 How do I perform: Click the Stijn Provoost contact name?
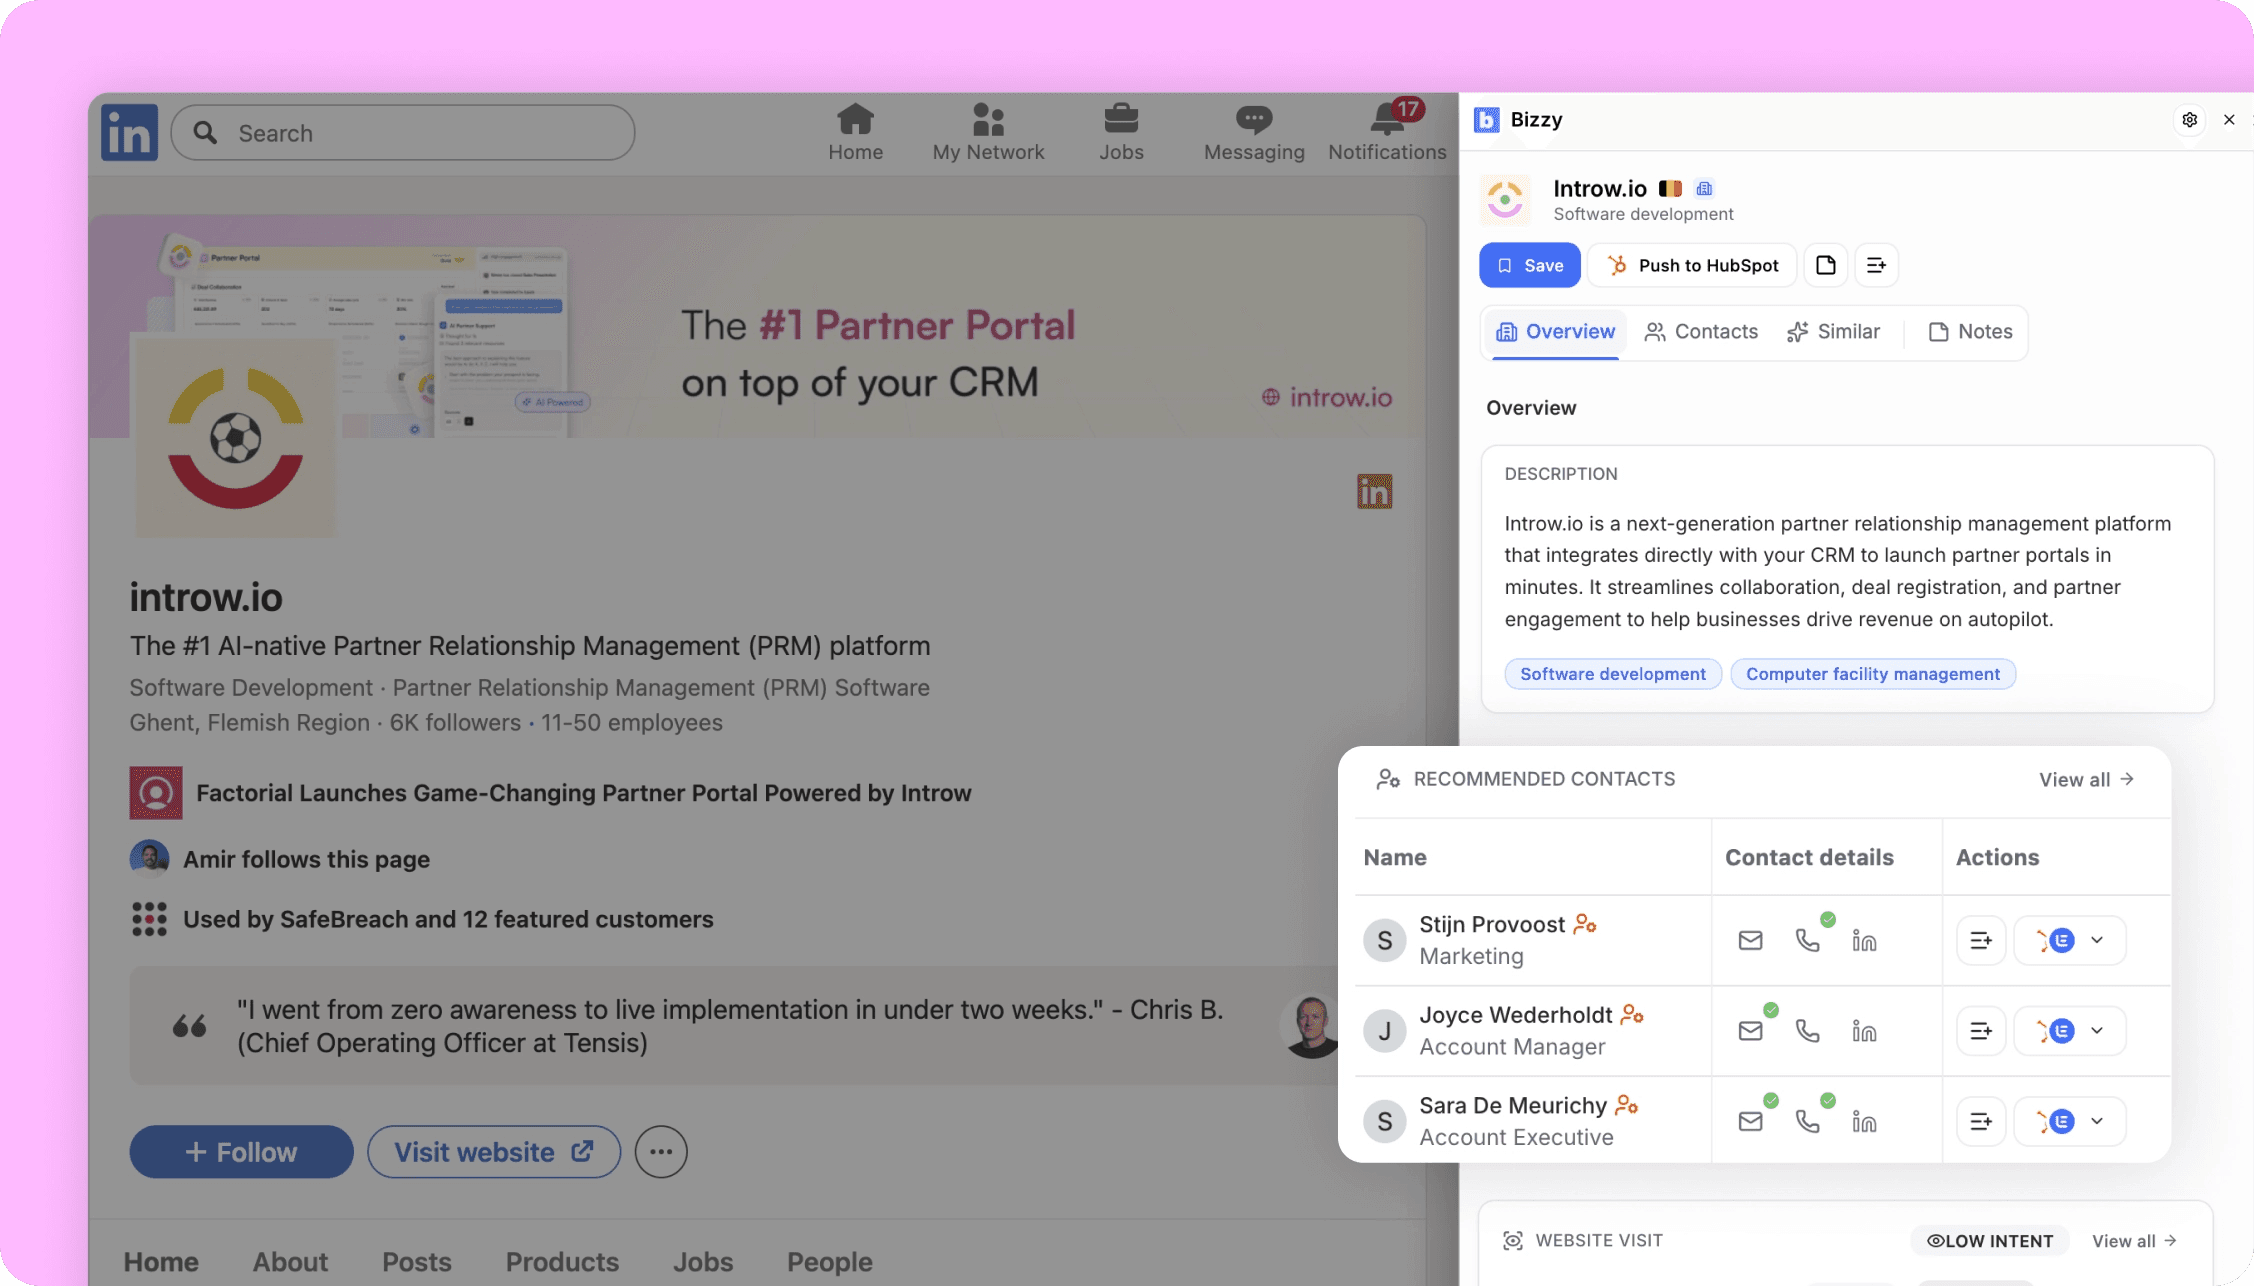click(x=1492, y=925)
